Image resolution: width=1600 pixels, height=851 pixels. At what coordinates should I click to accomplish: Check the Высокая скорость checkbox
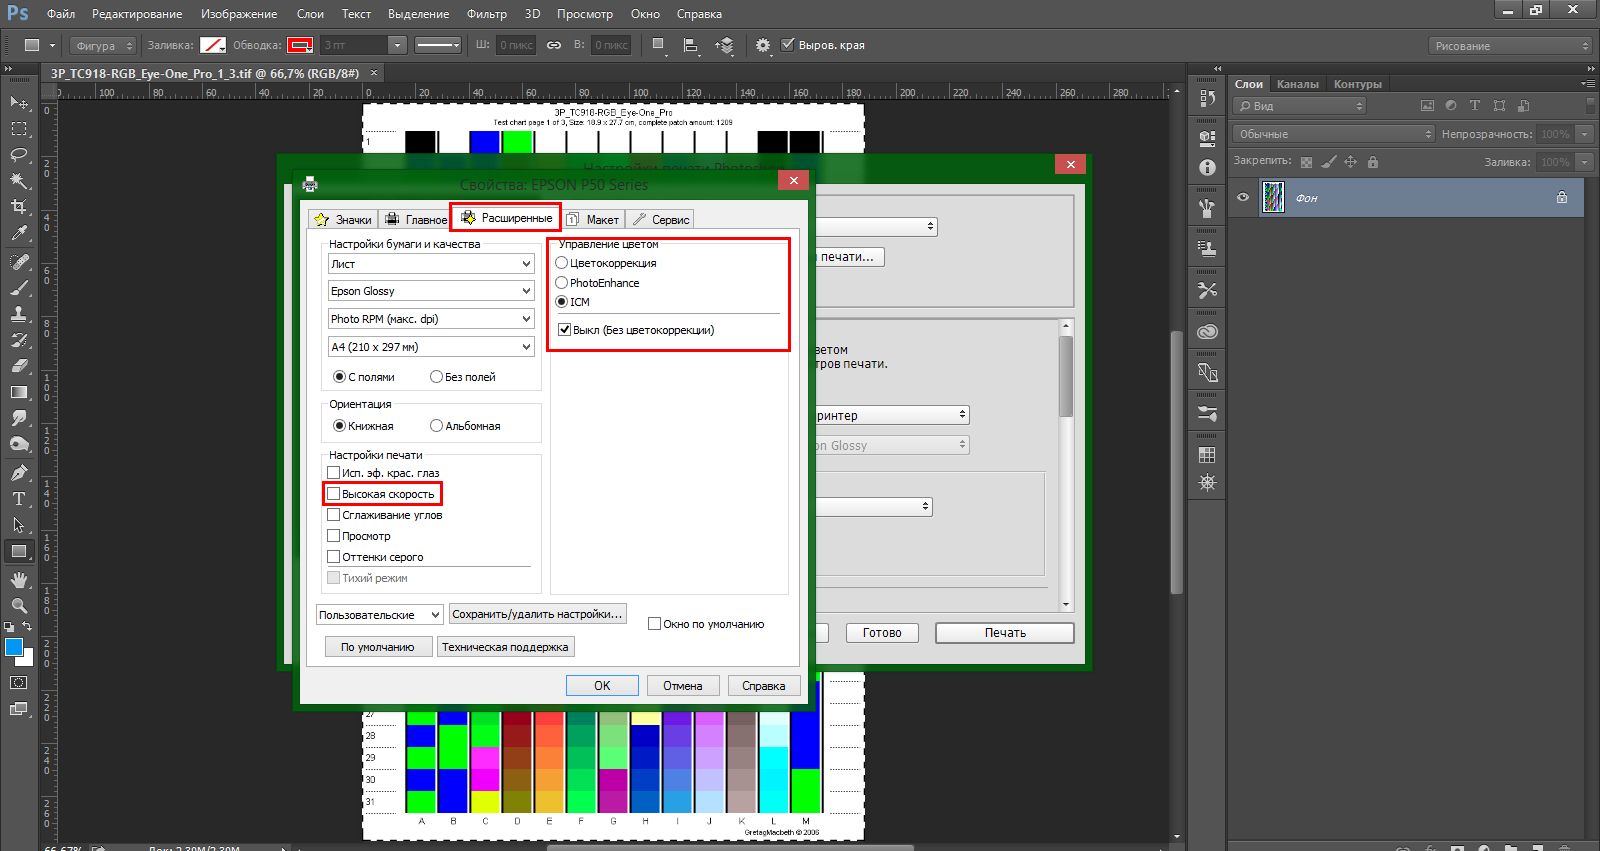point(334,494)
